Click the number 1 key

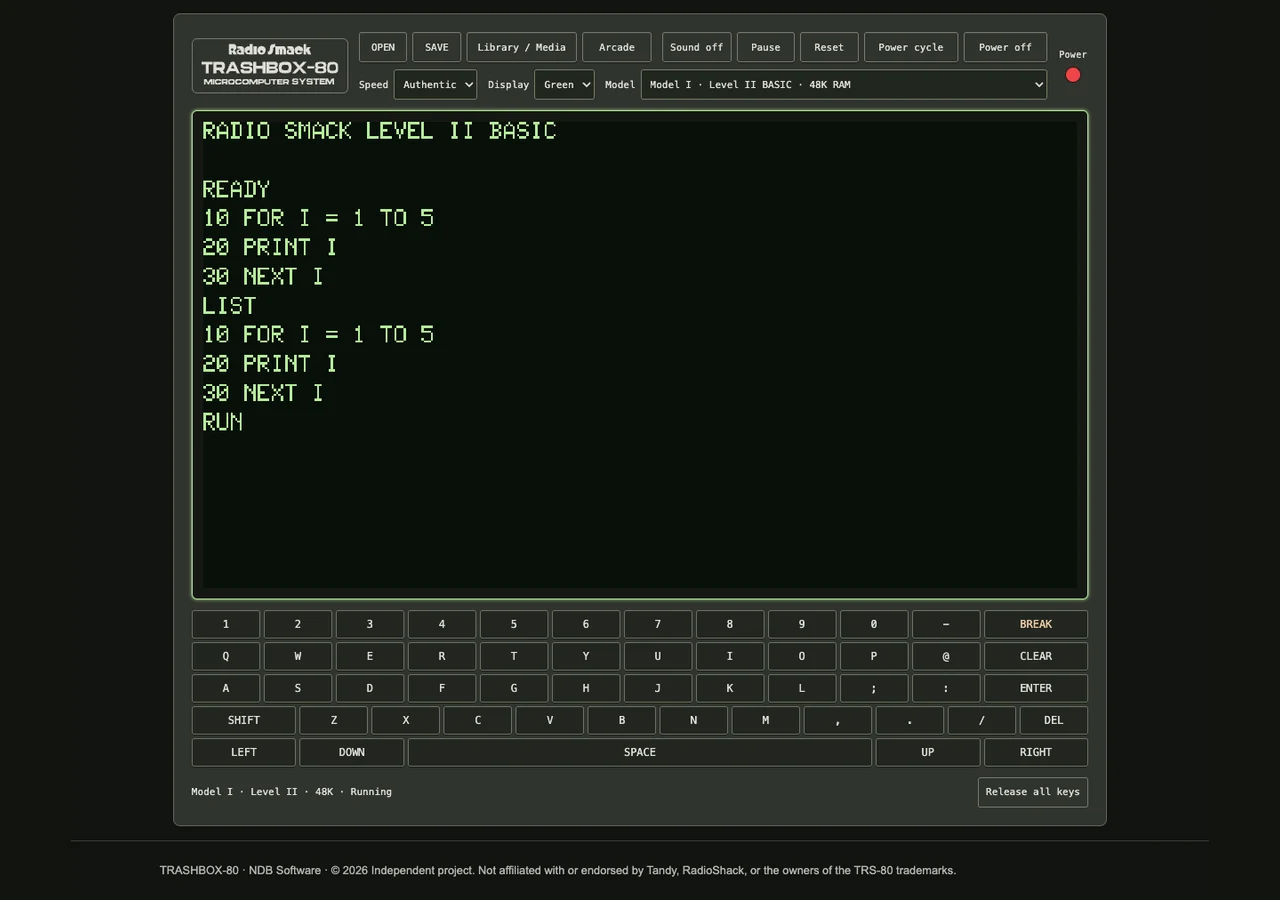tap(226, 624)
